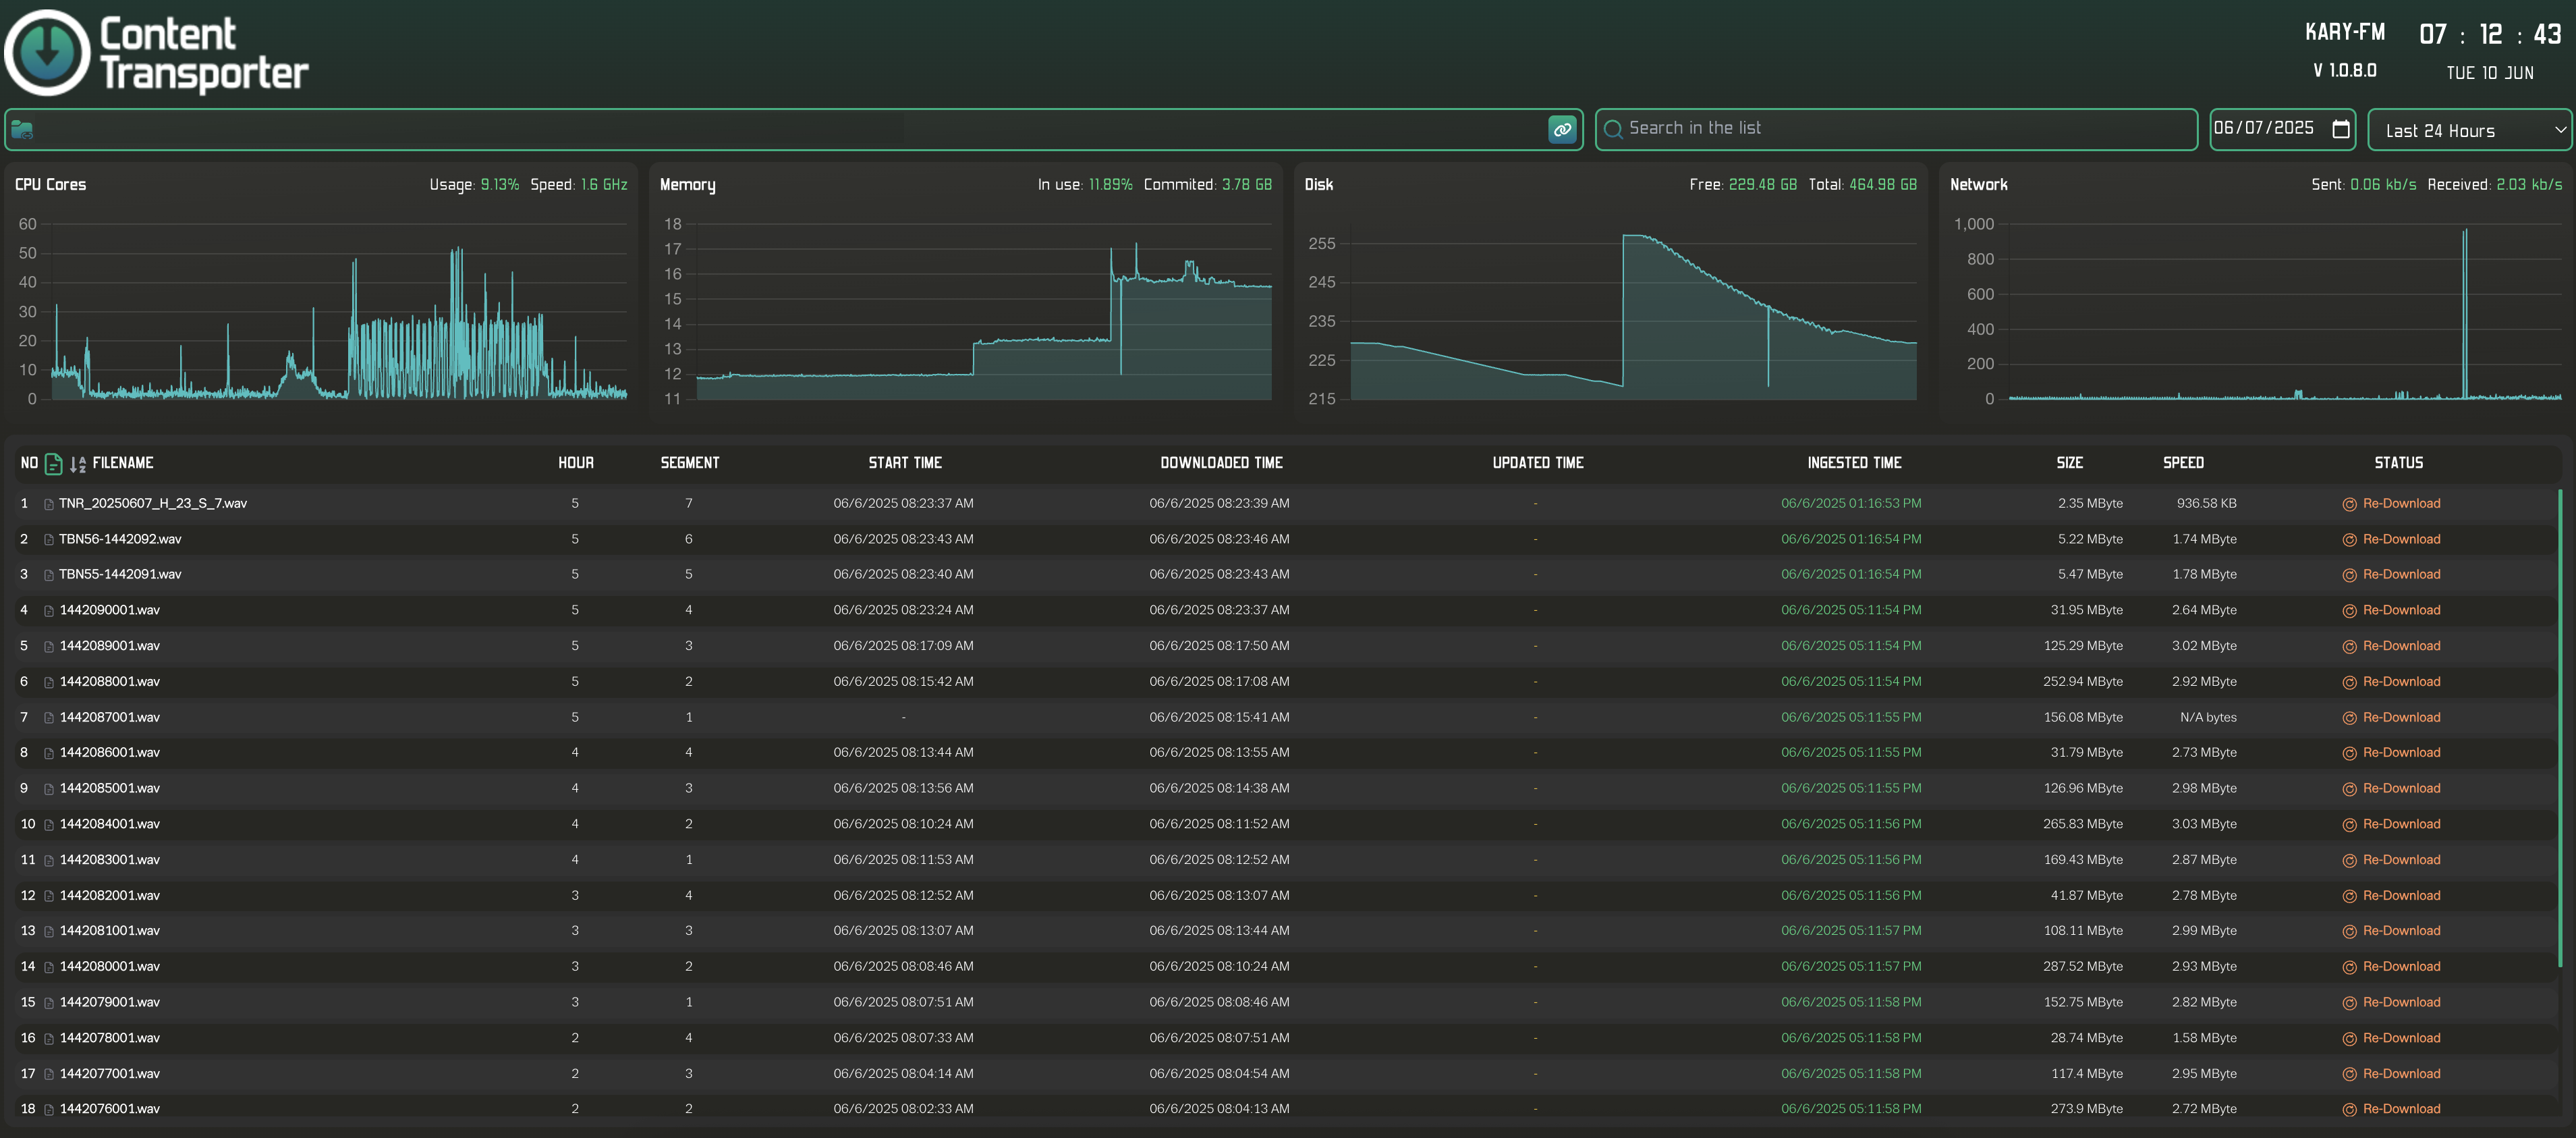Open the calendar picker icon in date field
Viewport: 2576px width, 1138px height.
point(2340,129)
